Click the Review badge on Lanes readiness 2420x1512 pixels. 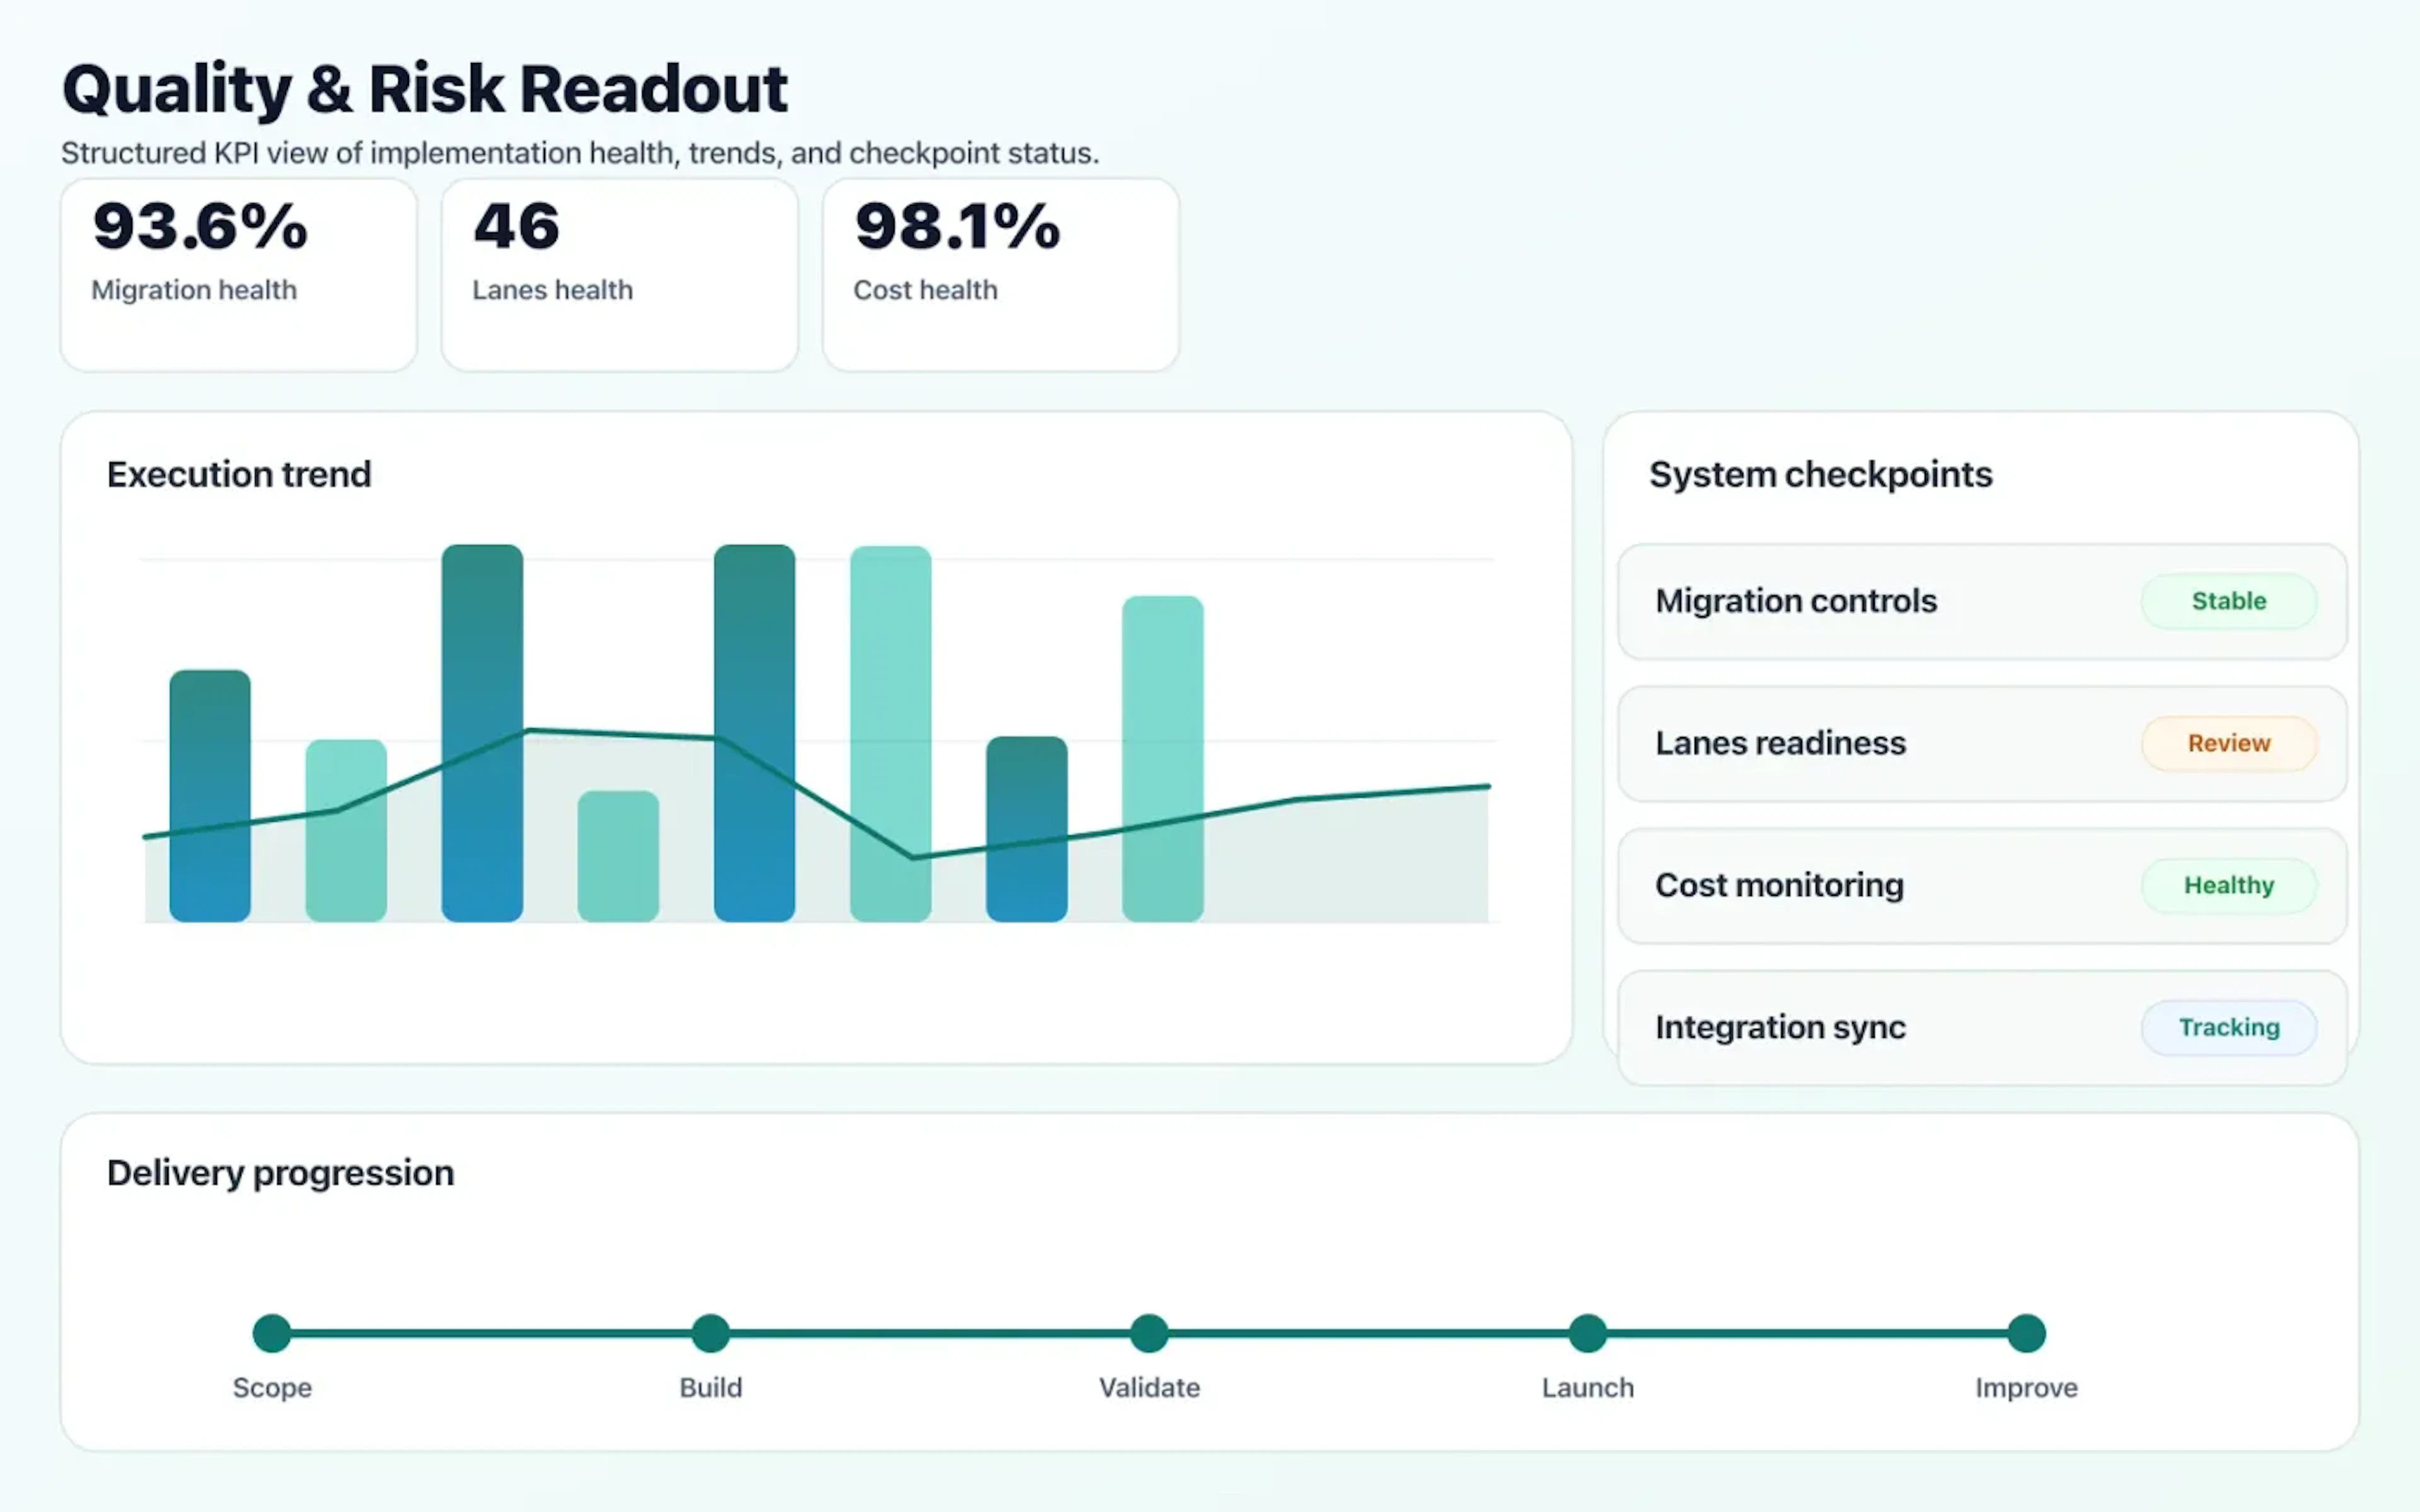[x=2229, y=743]
